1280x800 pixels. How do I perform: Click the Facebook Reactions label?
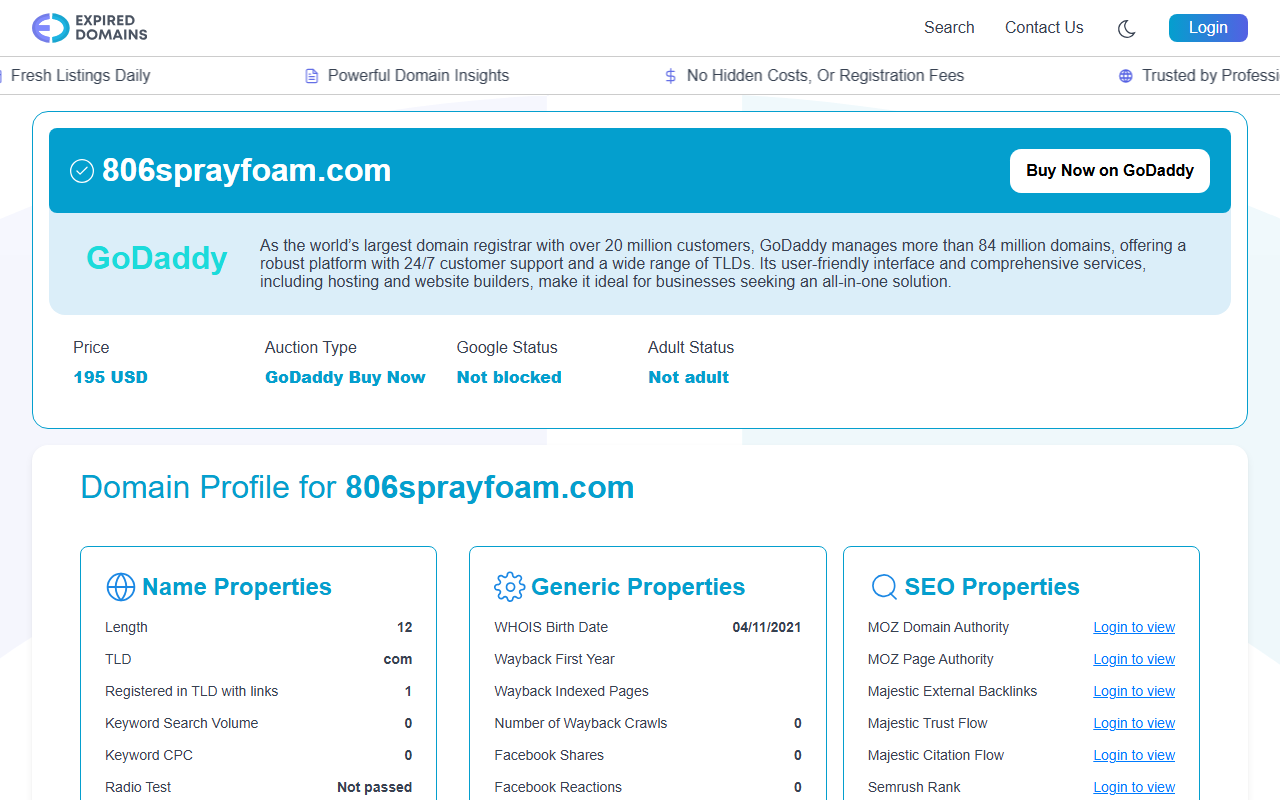pyautogui.click(x=558, y=787)
